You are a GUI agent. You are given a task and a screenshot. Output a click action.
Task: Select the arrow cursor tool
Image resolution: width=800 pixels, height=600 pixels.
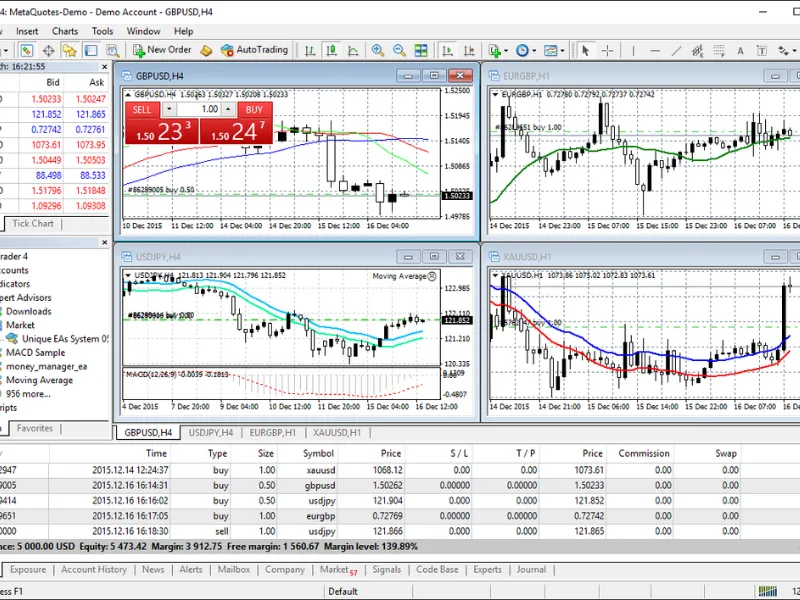tap(585, 51)
